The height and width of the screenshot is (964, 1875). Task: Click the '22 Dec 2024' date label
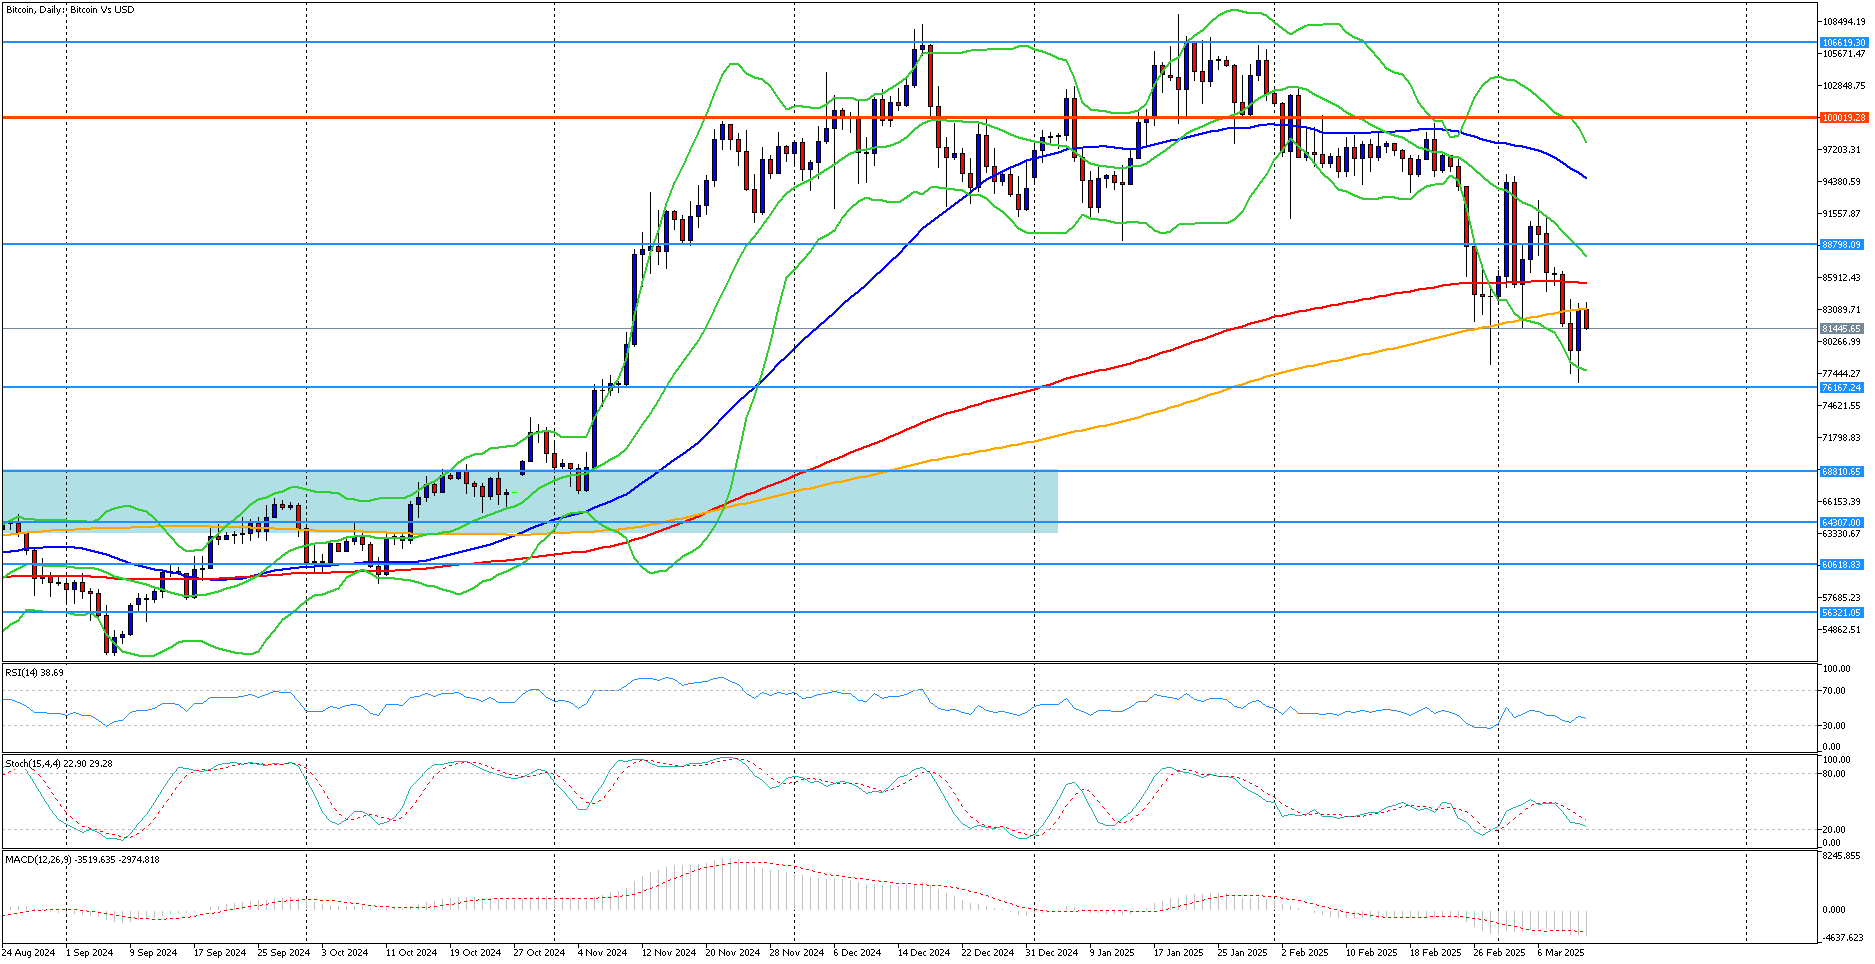click(988, 953)
